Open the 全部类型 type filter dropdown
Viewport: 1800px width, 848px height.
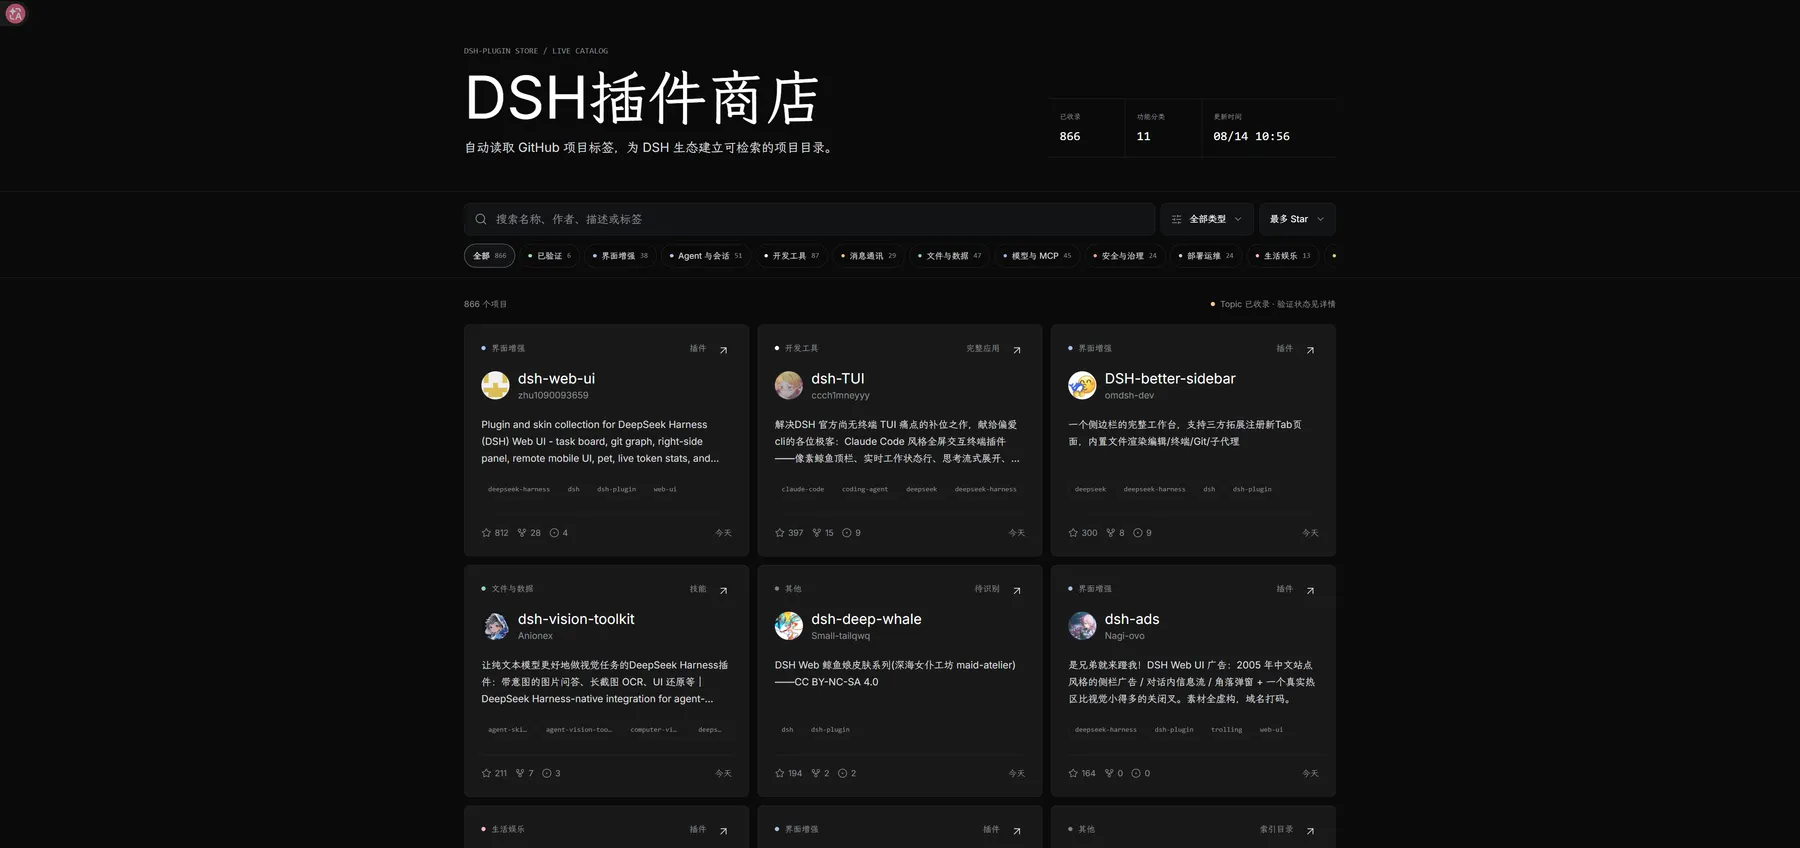(1207, 219)
